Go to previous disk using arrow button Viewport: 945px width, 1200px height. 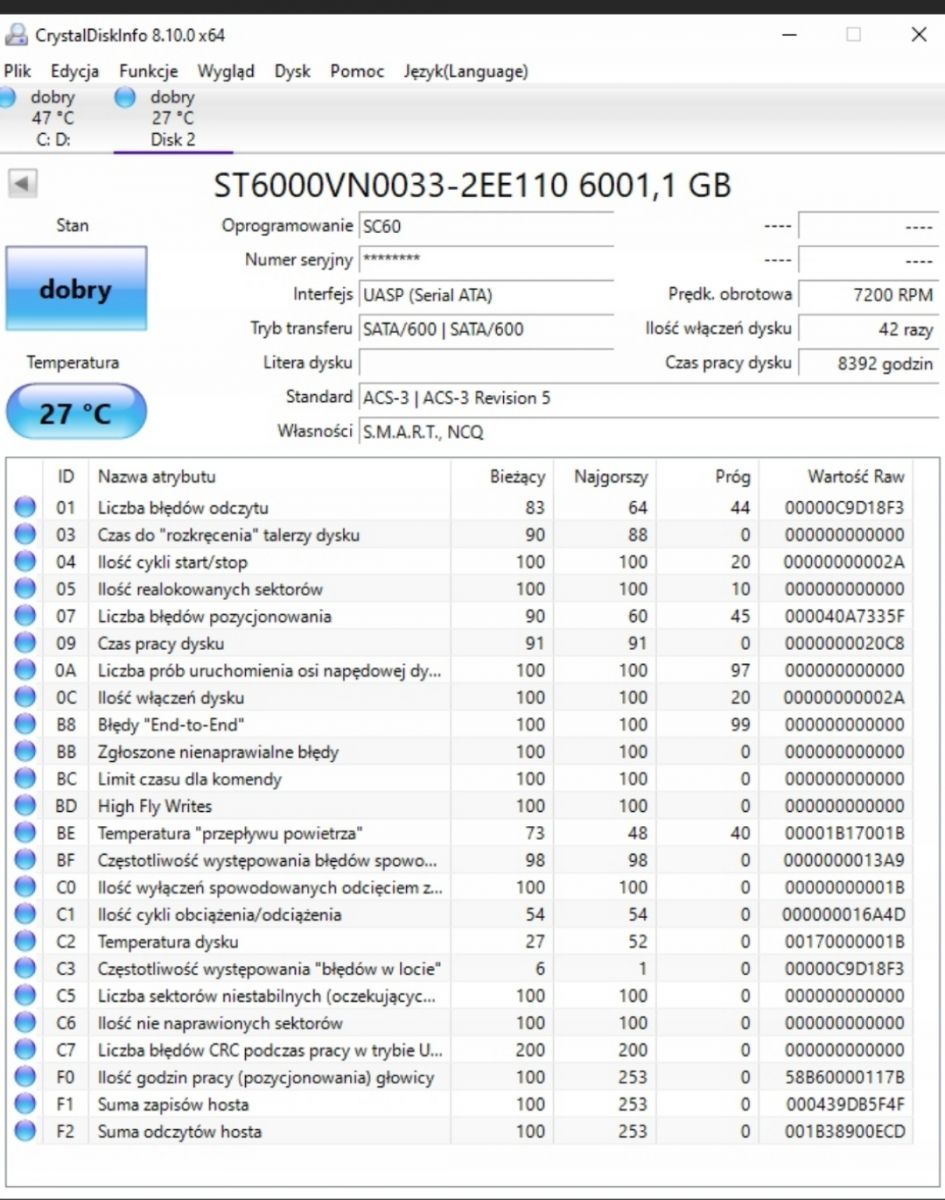click(x=22, y=184)
